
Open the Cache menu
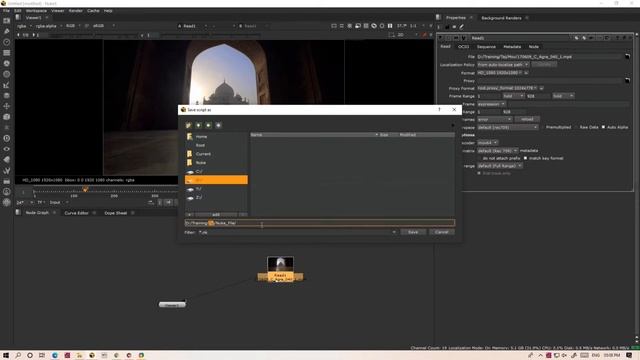(x=93, y=11)
